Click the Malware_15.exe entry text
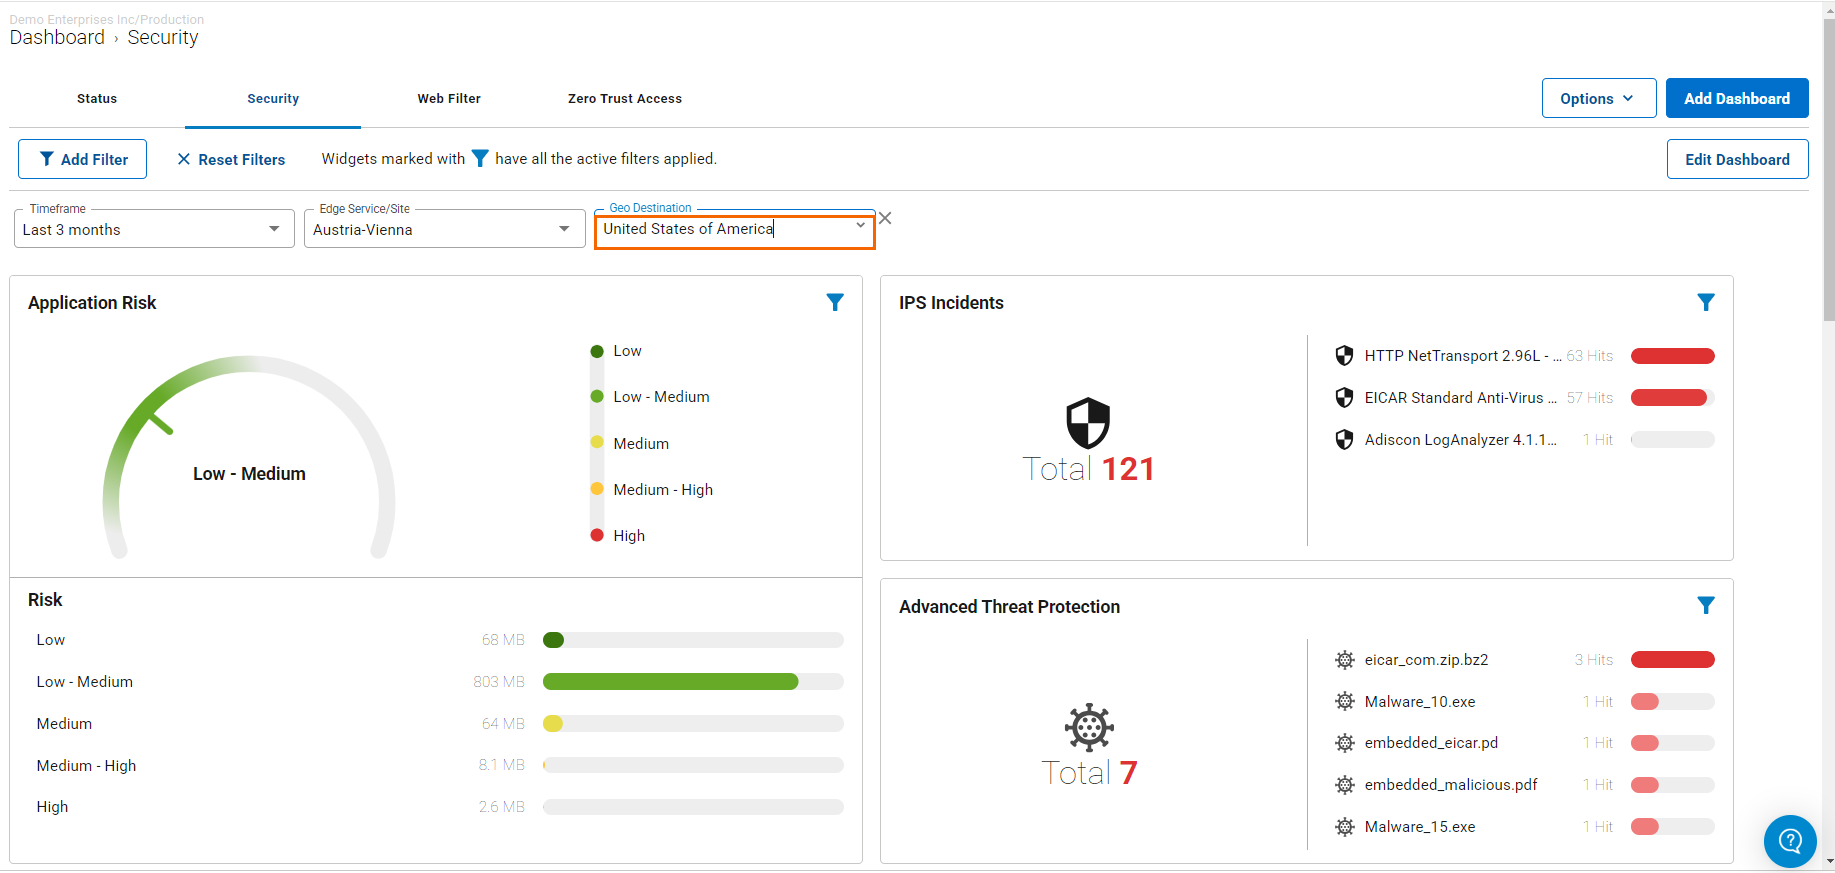Image resolution: width=1835 pixels, height=873 pixels. [1420, 826]
